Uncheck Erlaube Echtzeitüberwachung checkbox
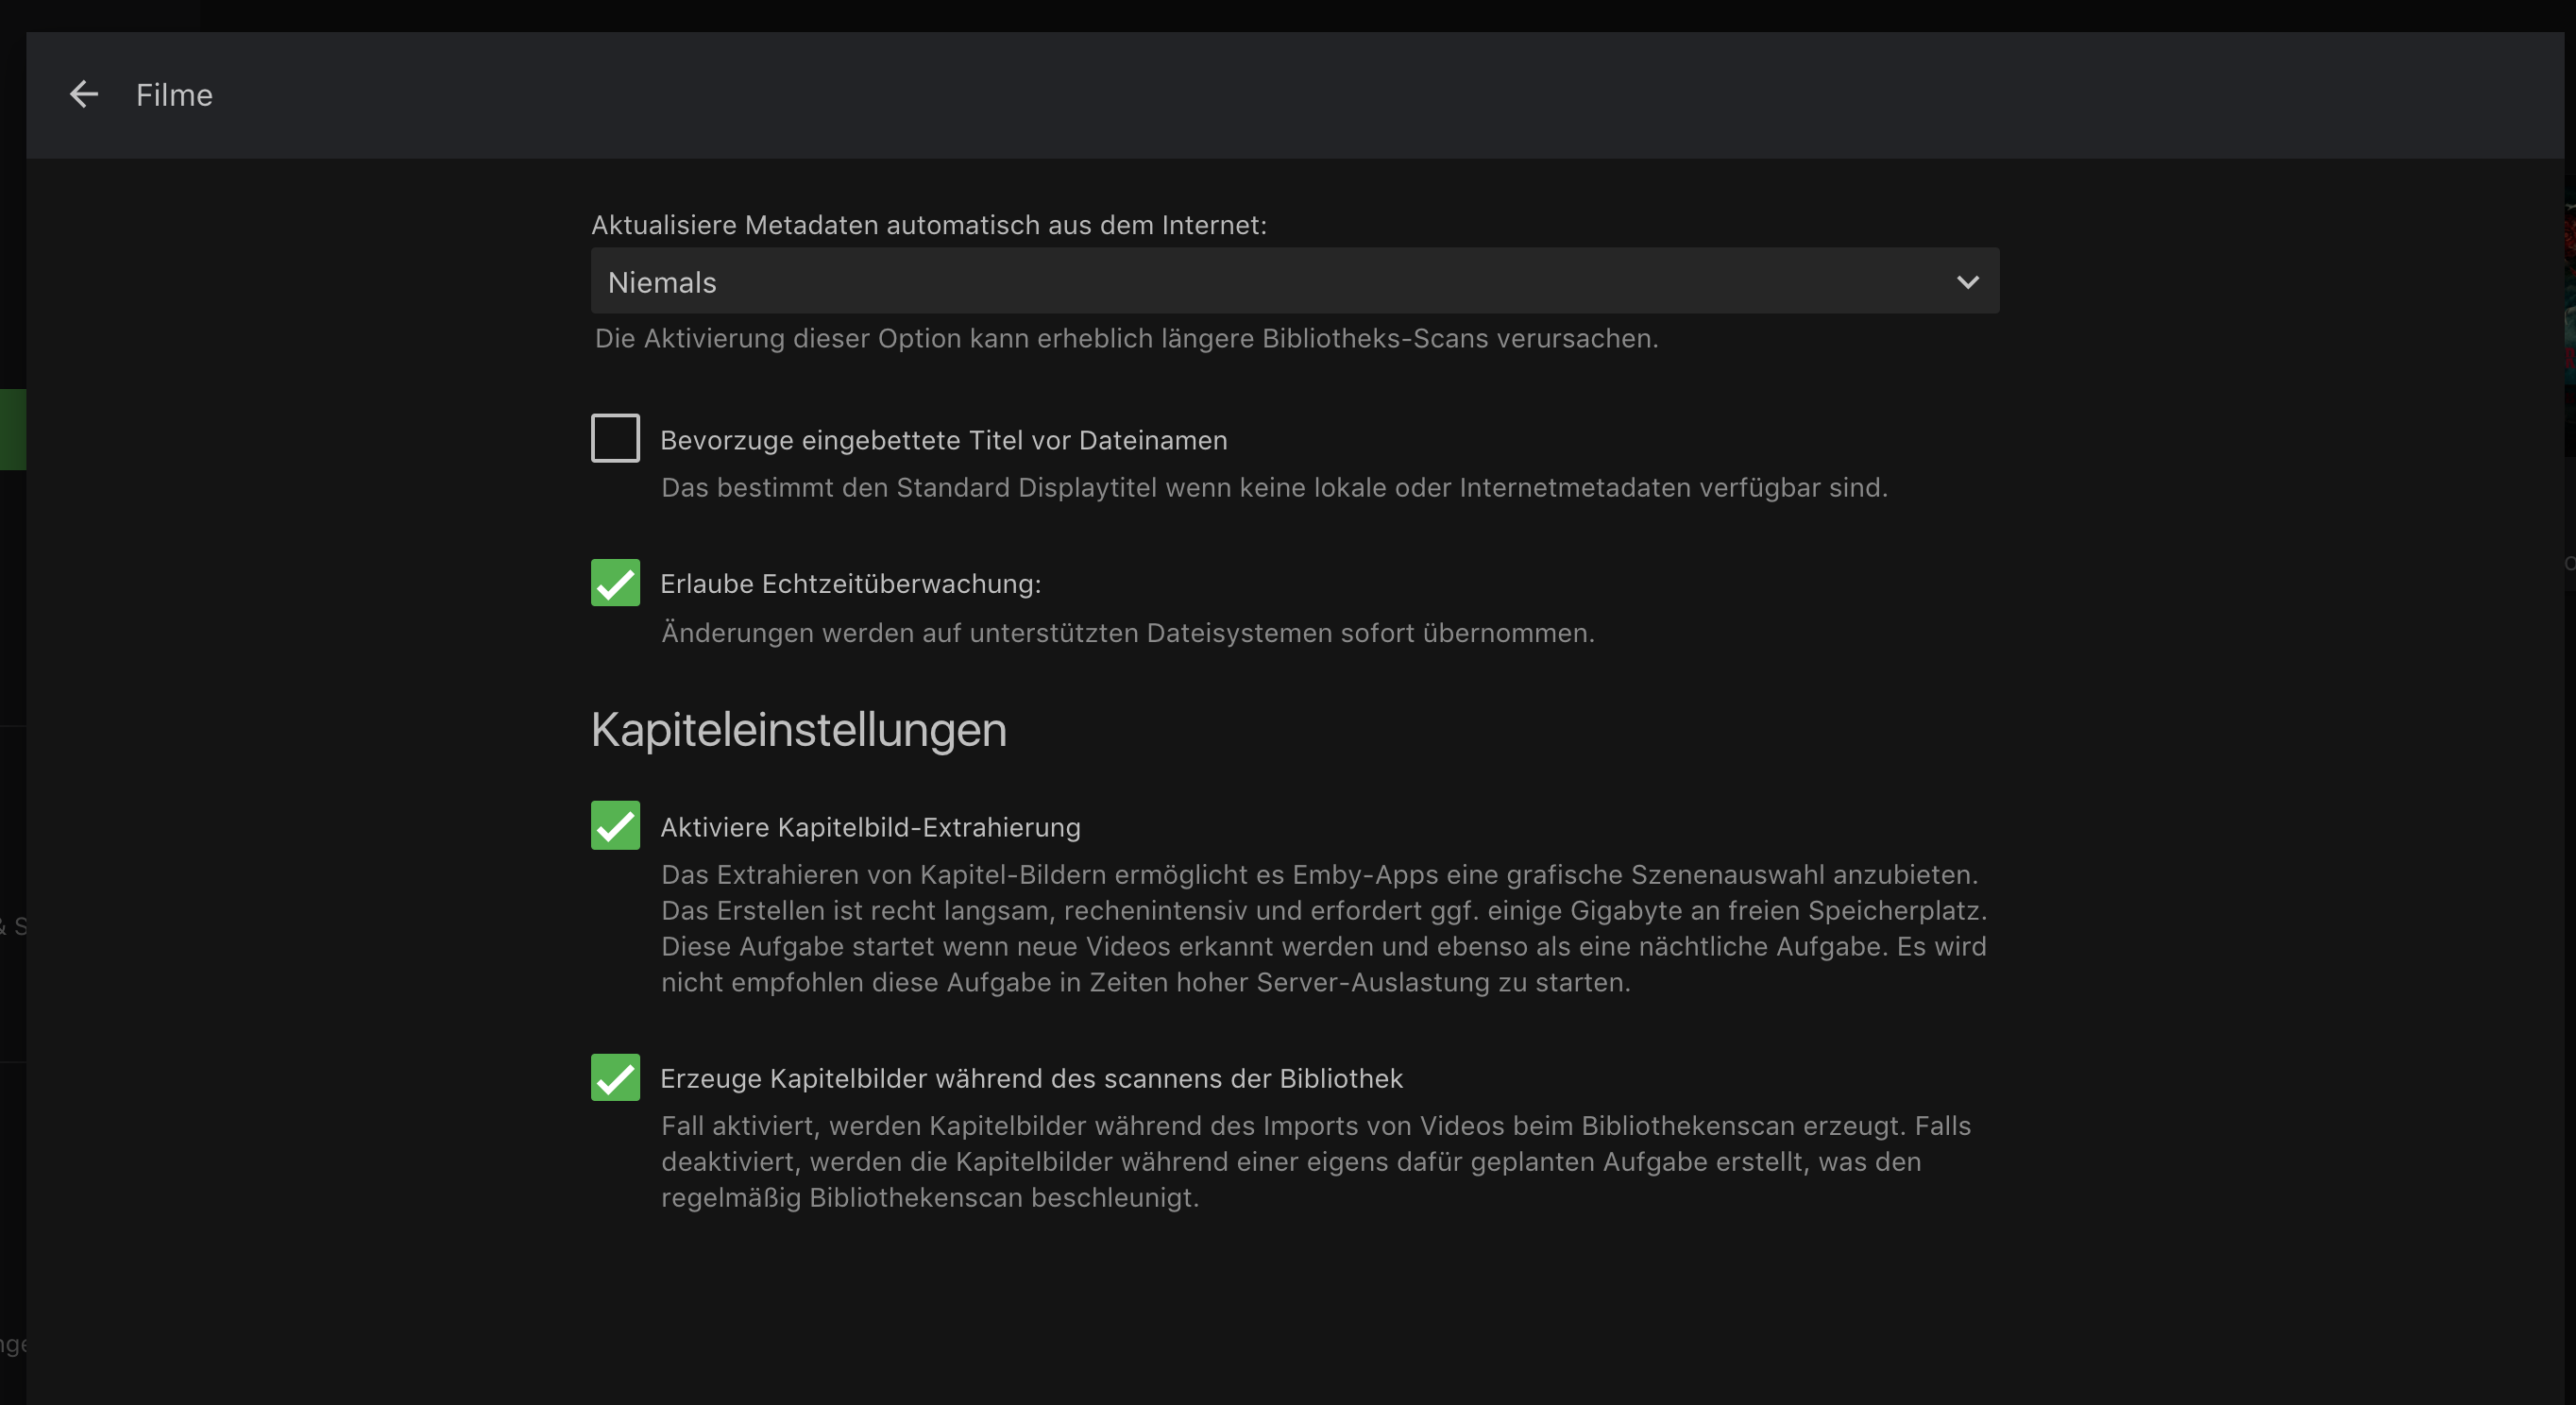Viewport: 2576px width, 1405px height. click(615, 582)
